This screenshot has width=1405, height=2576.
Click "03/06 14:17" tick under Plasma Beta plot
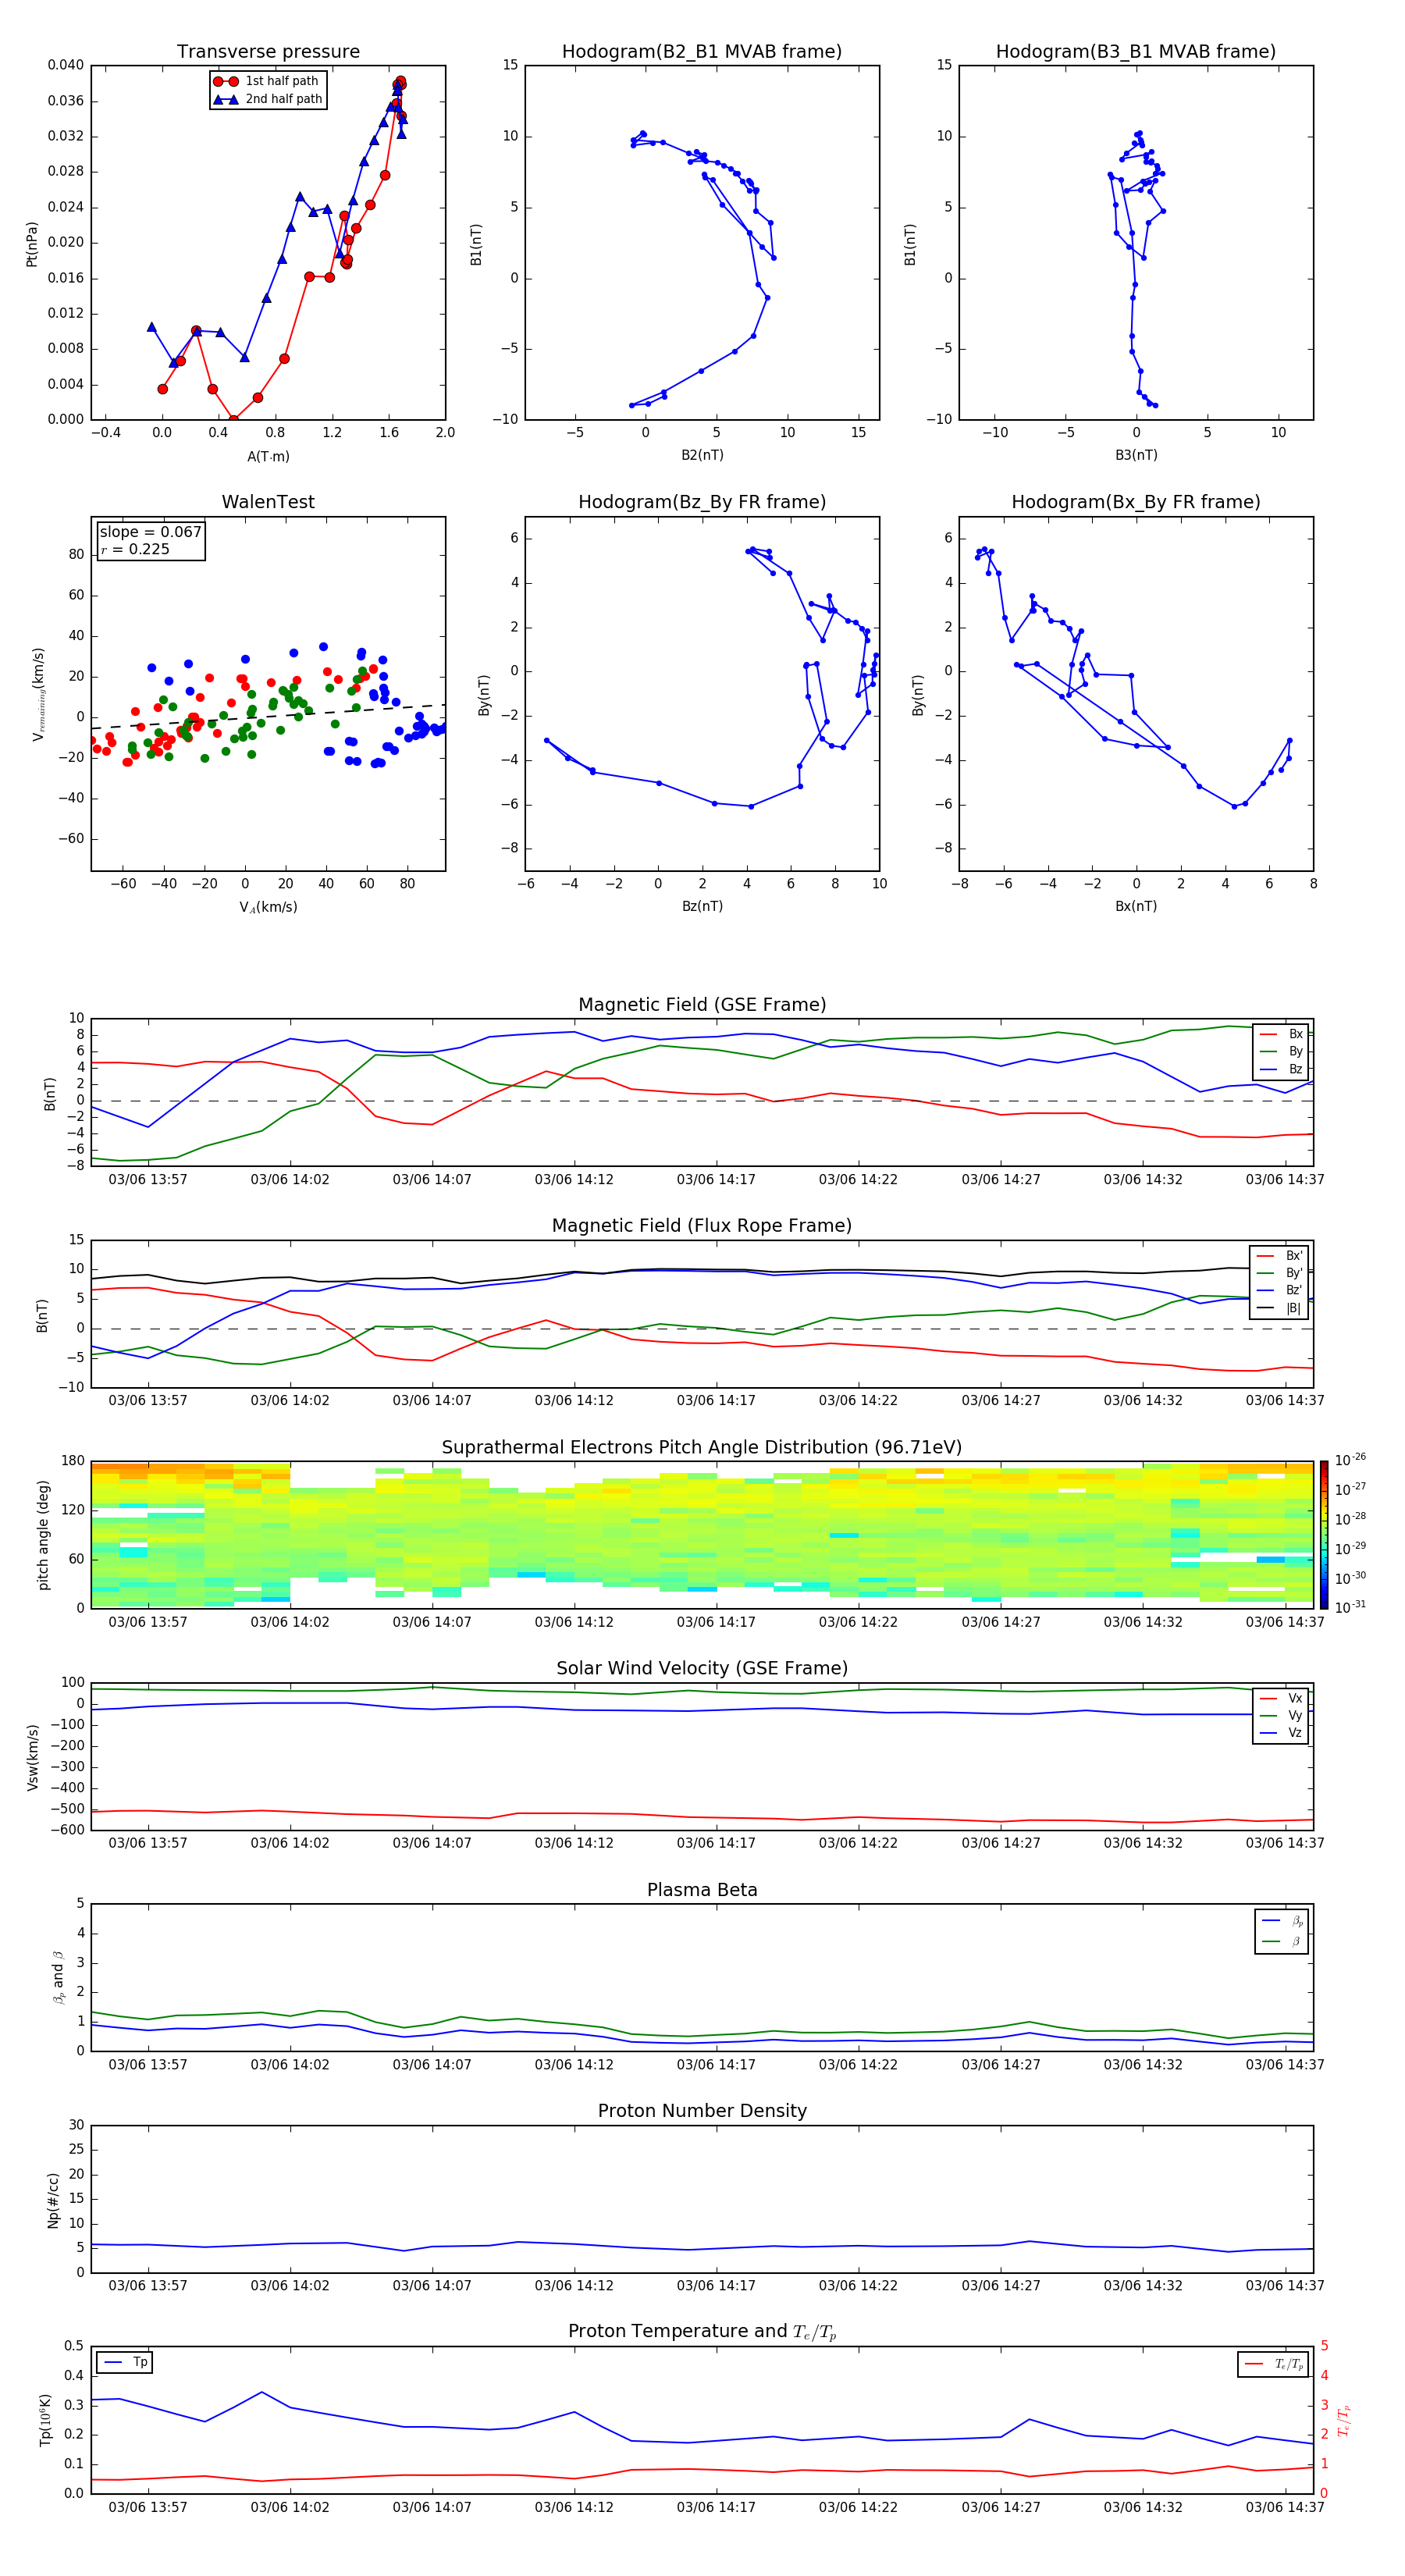[x=716, y=2065]
